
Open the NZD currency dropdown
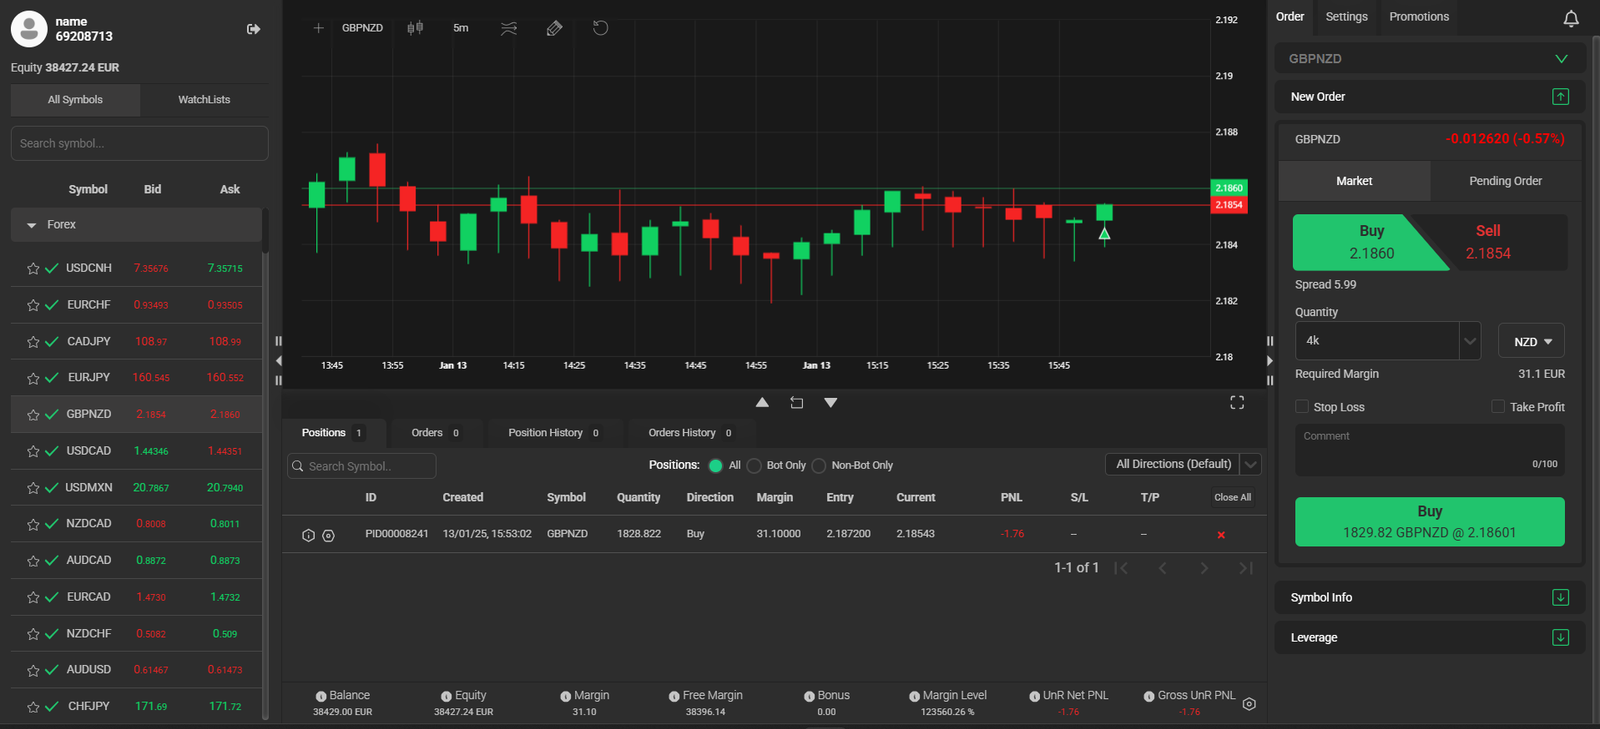point(1531,341)
